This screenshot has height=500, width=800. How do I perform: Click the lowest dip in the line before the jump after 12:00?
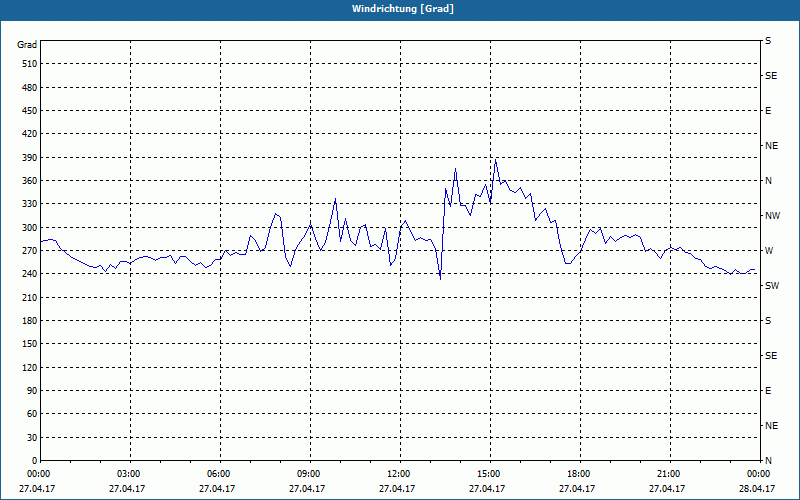point(440,279)
